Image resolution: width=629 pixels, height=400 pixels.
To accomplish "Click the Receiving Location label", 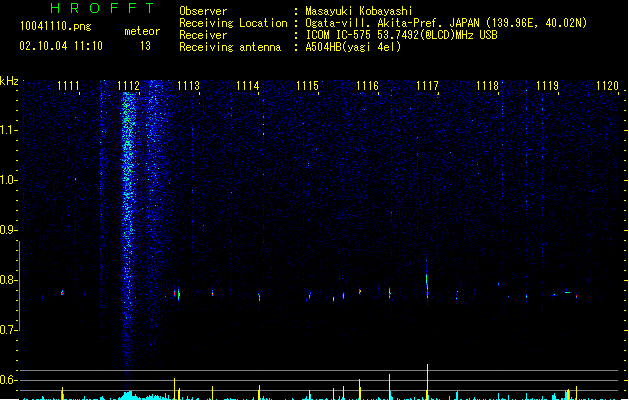I will (233, 23).
